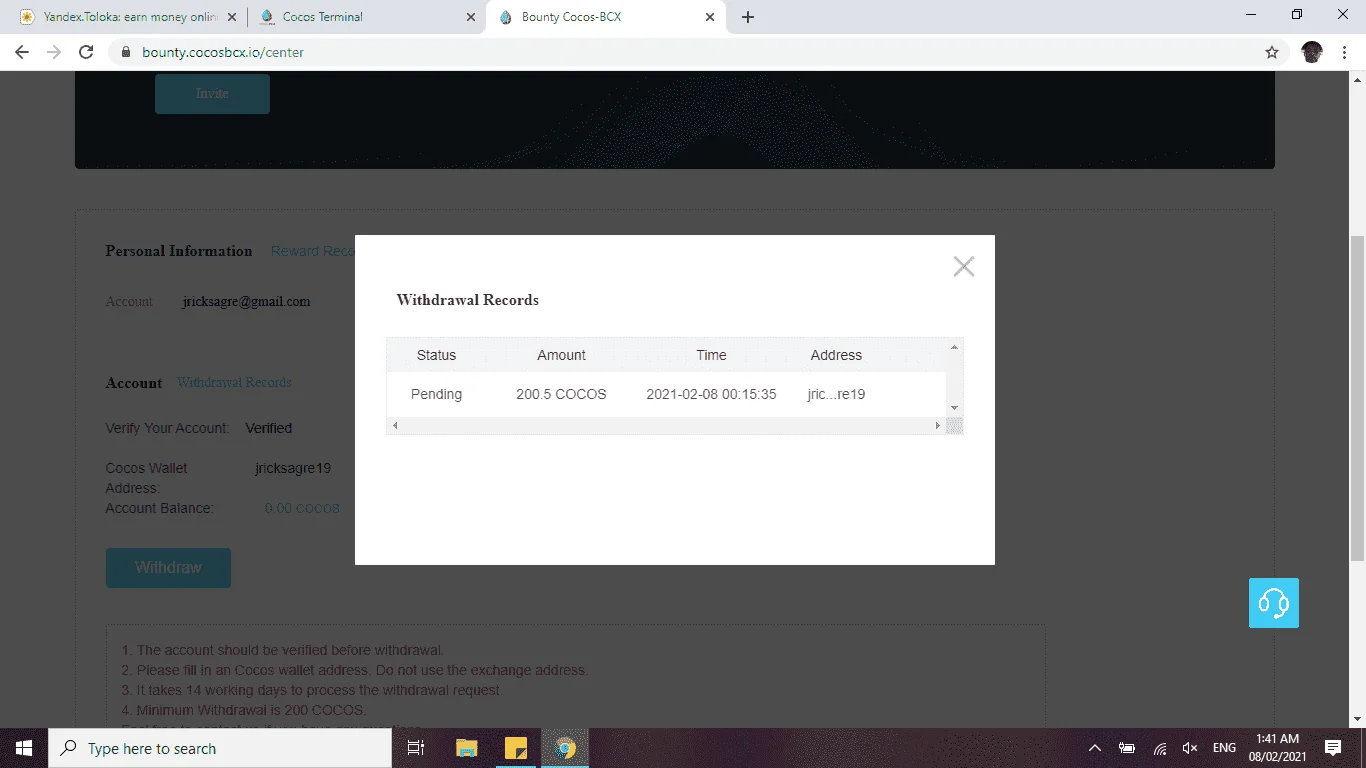Click the Withdraw button

168,568
